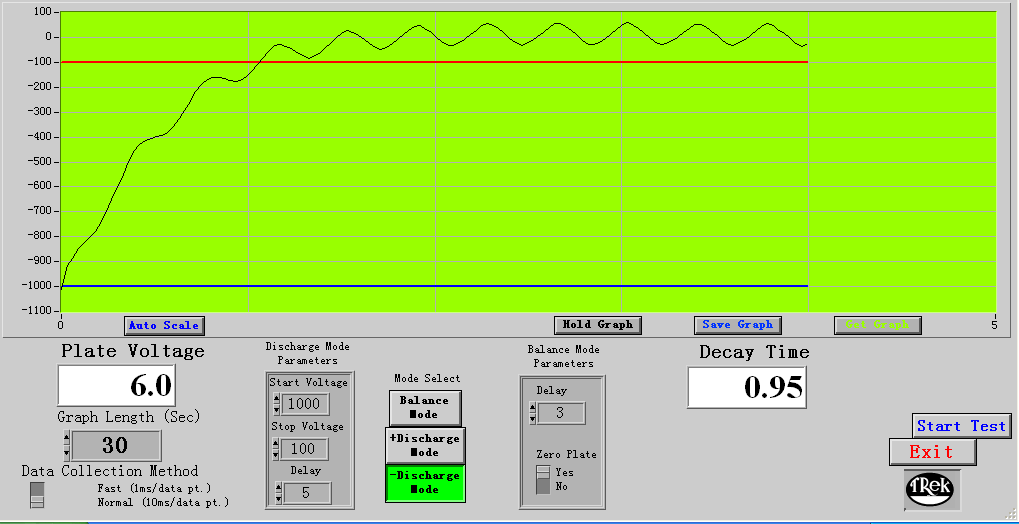Click the Start Voltage field showing 1000
1019x524 pixels.
click(x=305, y=403)
